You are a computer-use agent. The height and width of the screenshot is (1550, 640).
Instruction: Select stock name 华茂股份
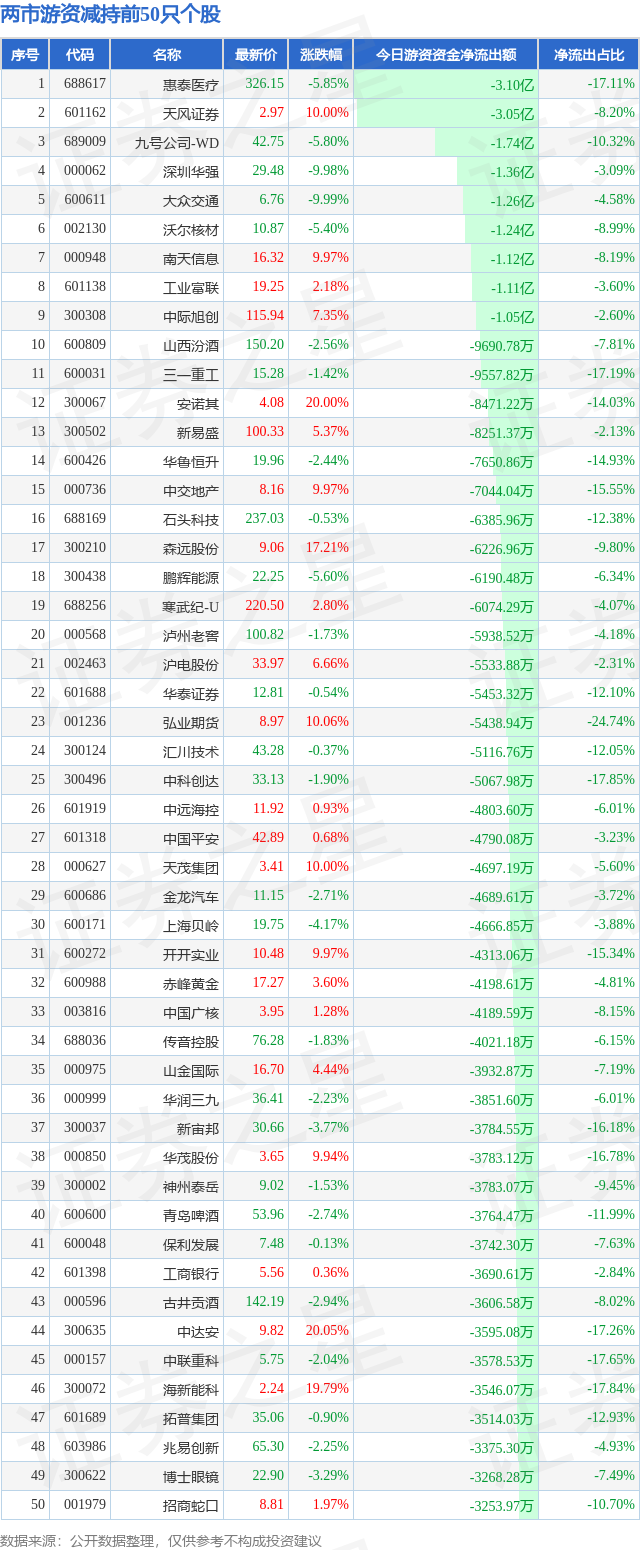pos(191,1157)
